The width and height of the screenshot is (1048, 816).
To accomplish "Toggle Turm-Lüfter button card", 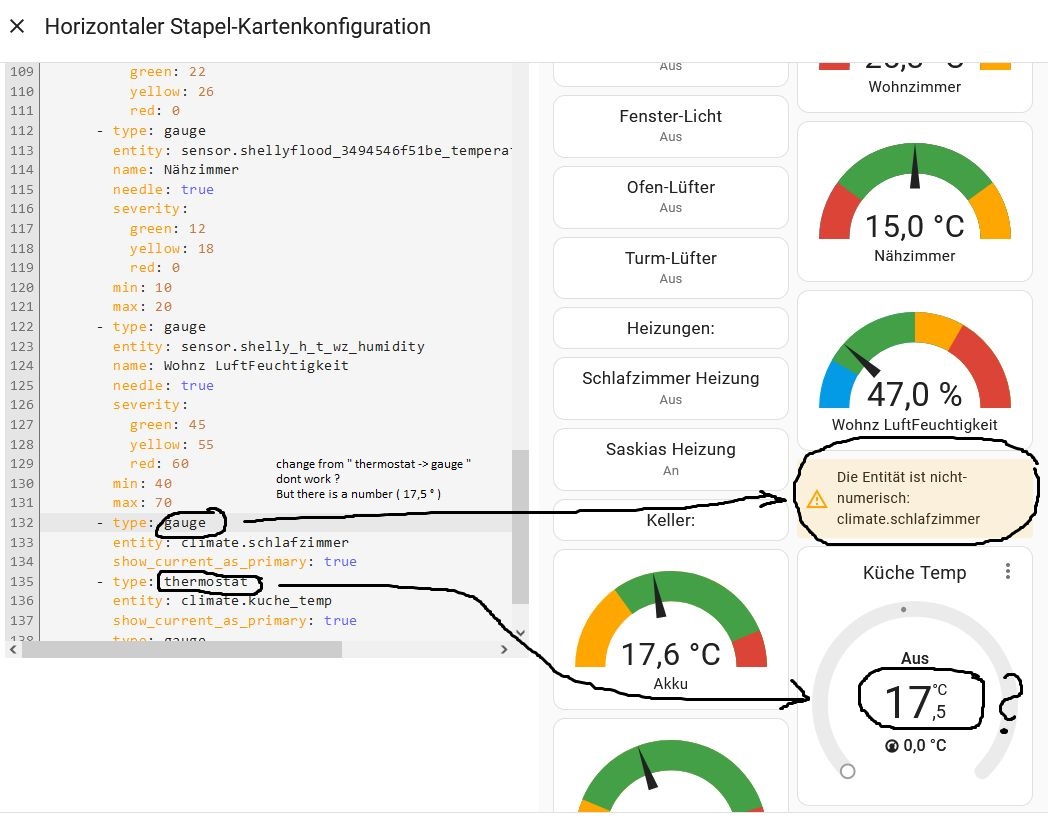I will pos(670,267).
